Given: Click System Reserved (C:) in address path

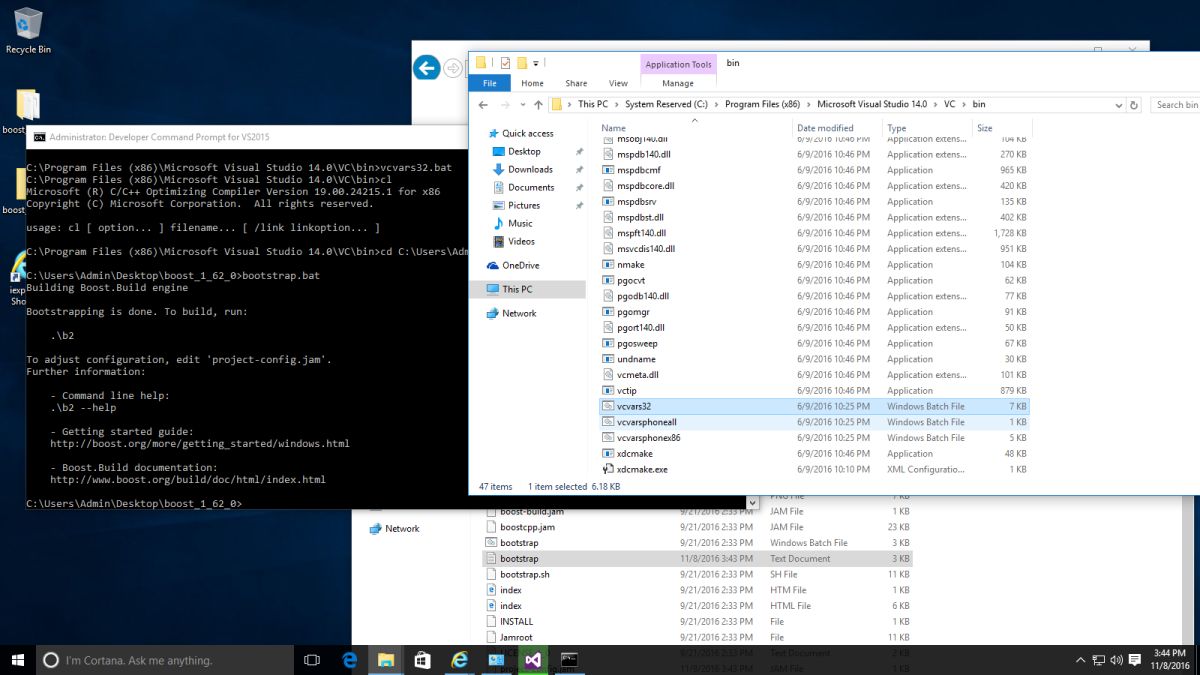Looking at the screenshot, I should (666, 104).
